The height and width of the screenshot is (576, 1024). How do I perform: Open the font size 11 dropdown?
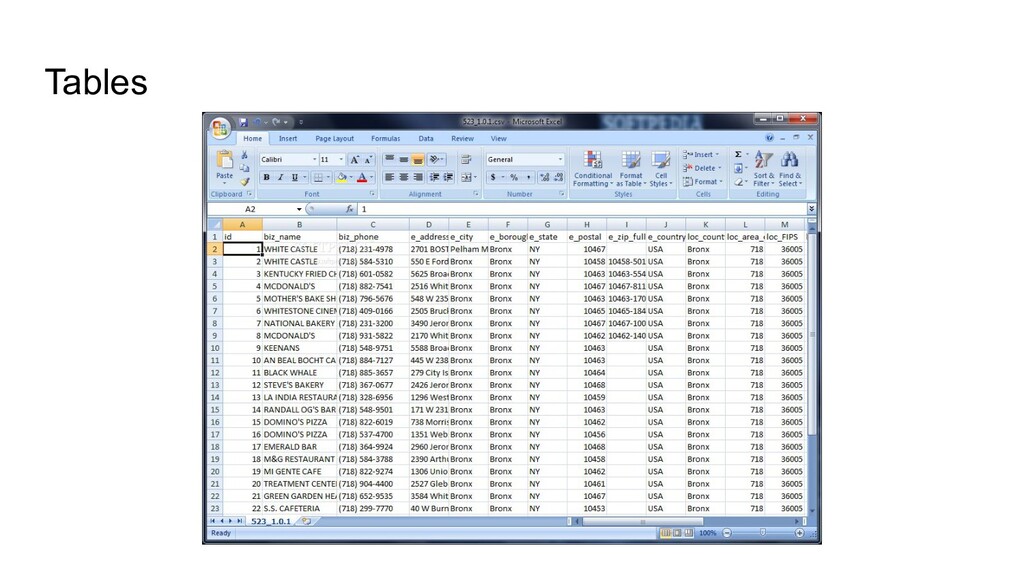click(x=340, y=159)
